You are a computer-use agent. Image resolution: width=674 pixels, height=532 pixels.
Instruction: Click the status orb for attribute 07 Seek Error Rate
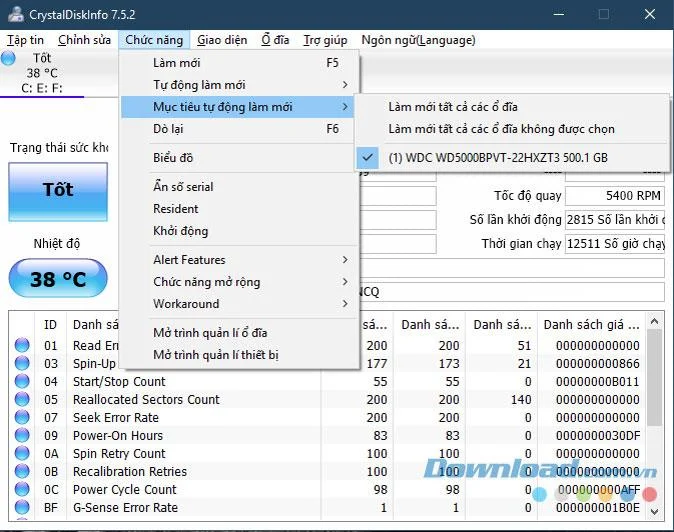coord(22,417)
